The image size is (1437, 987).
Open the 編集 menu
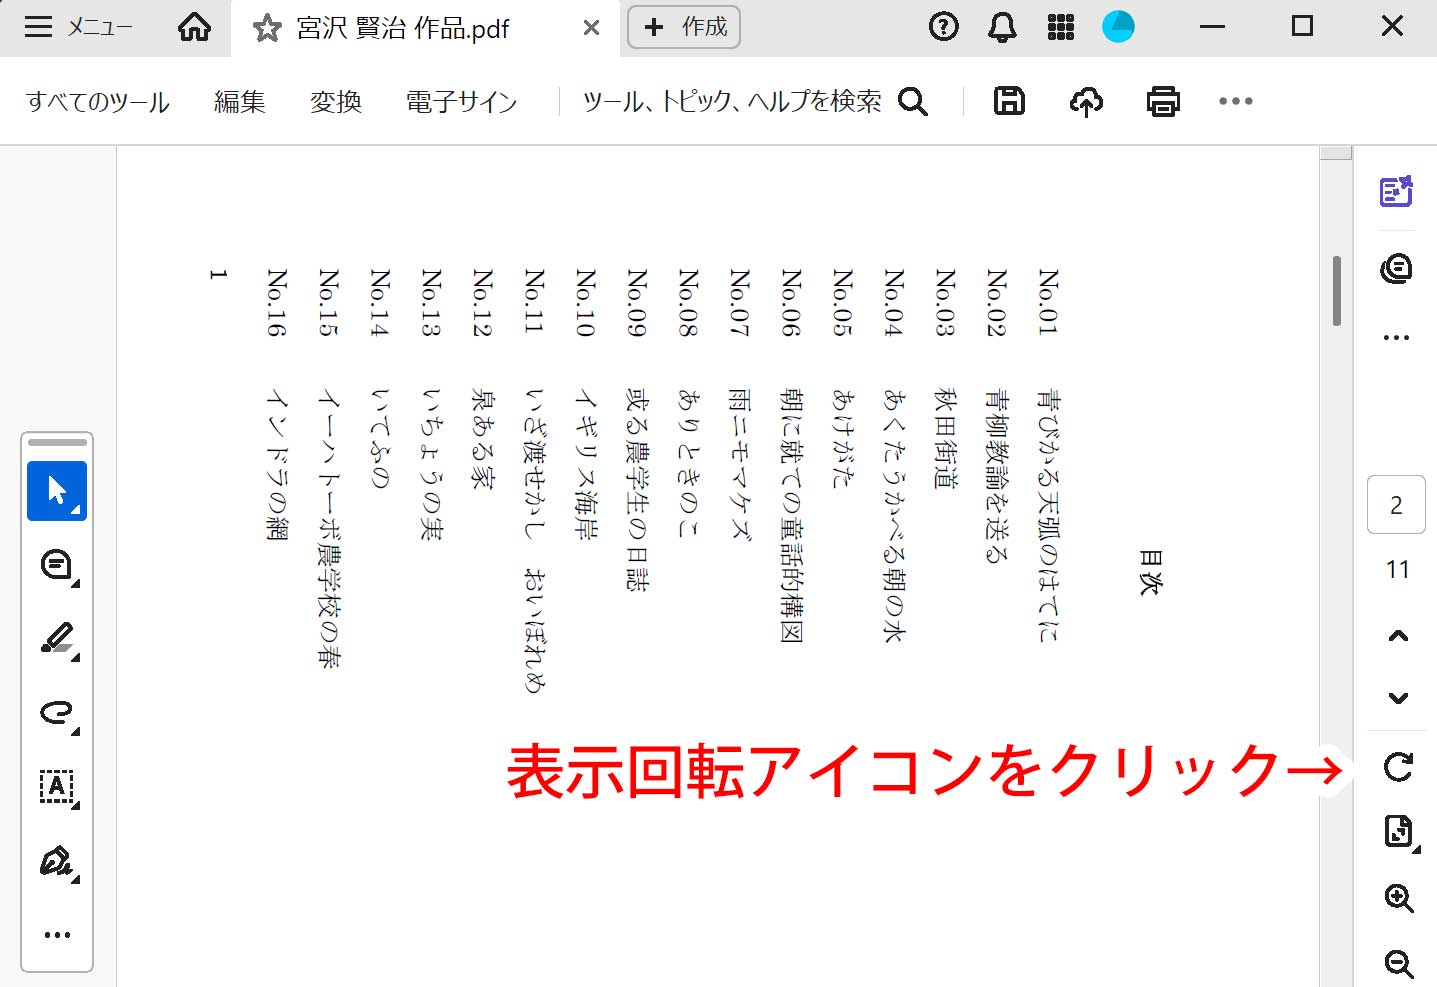coord(240,101)
